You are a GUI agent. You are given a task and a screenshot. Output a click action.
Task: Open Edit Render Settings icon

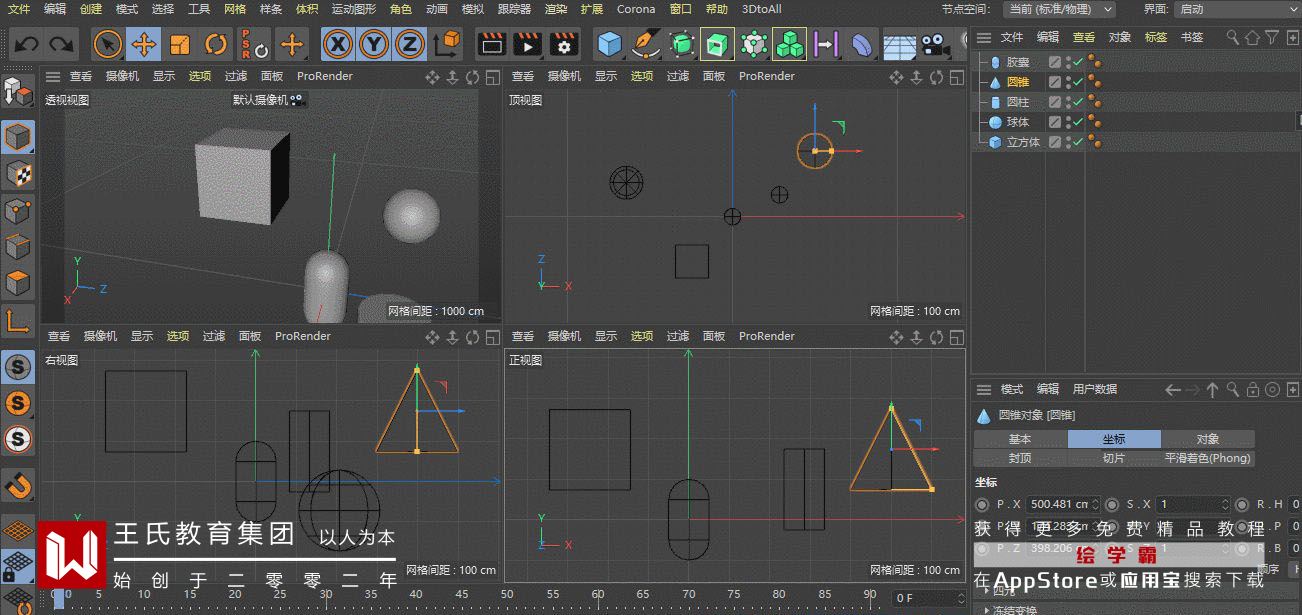coord(564,44)
